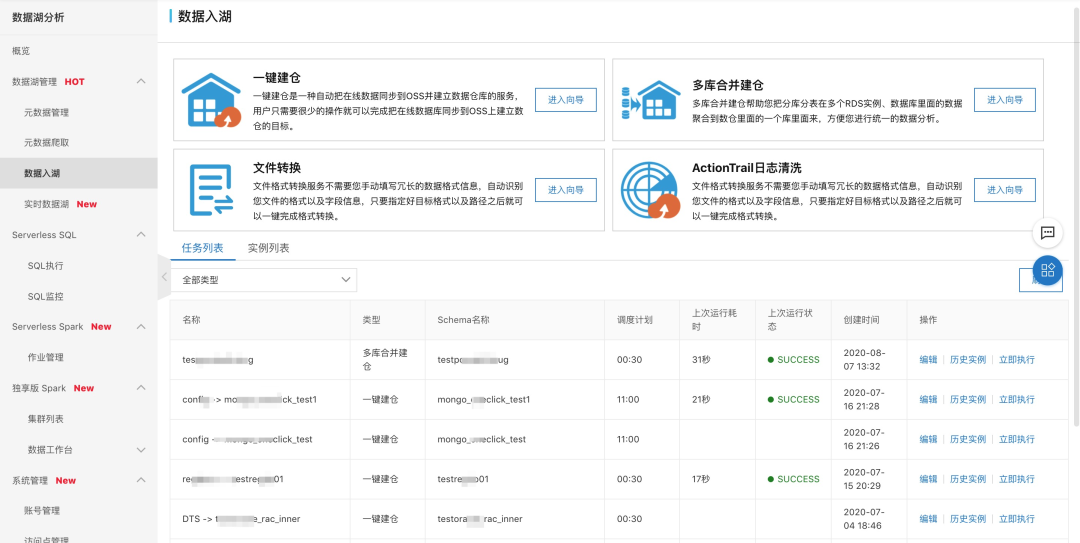Image resolution: width=1080 pixels, height=543 pixels.
Task: Open the 全部类型 type filter dropdown
Action: pos(263,280)
